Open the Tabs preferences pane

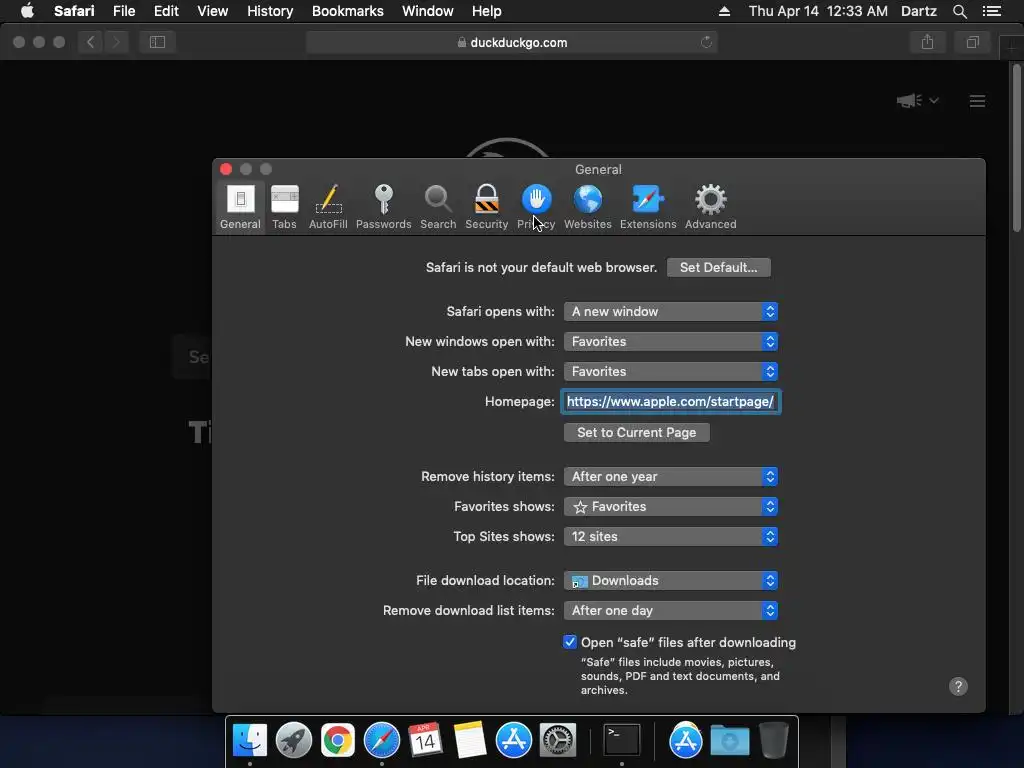point(284,207)
